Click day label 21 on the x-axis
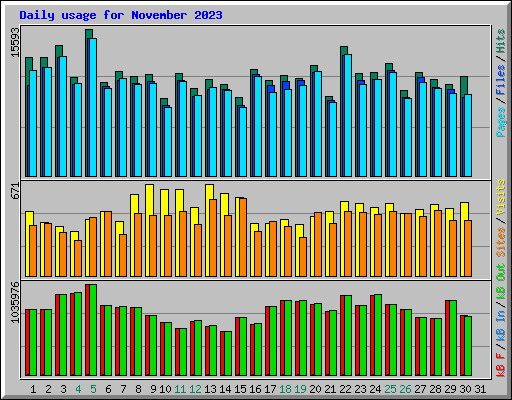Image resolution: width=512 pixels, height=400 pixels. tap(330, 389)
